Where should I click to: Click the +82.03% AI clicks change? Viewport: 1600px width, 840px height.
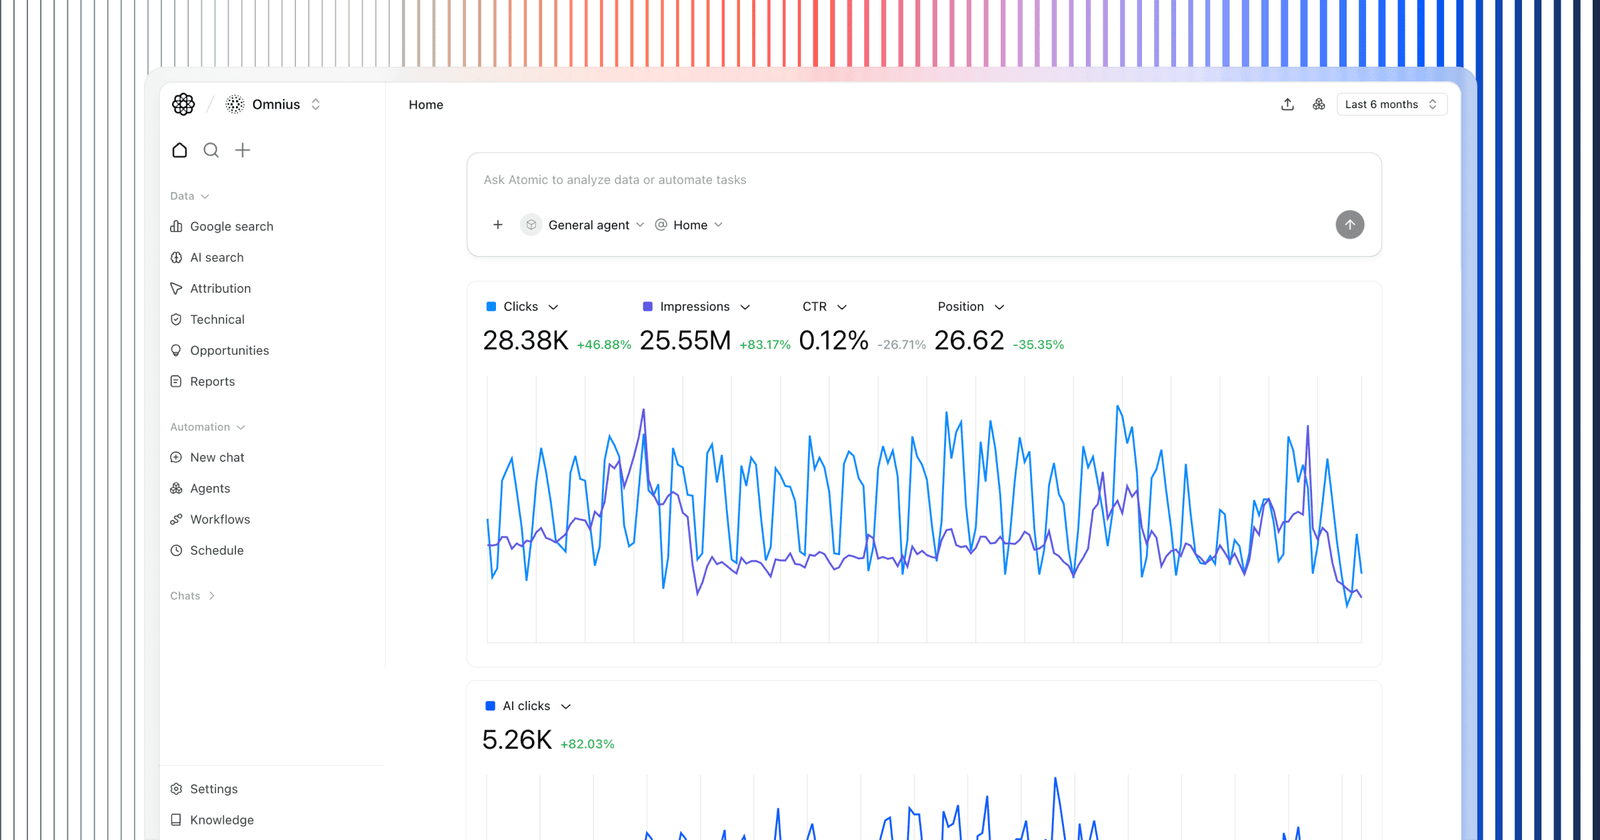(588, 744)
